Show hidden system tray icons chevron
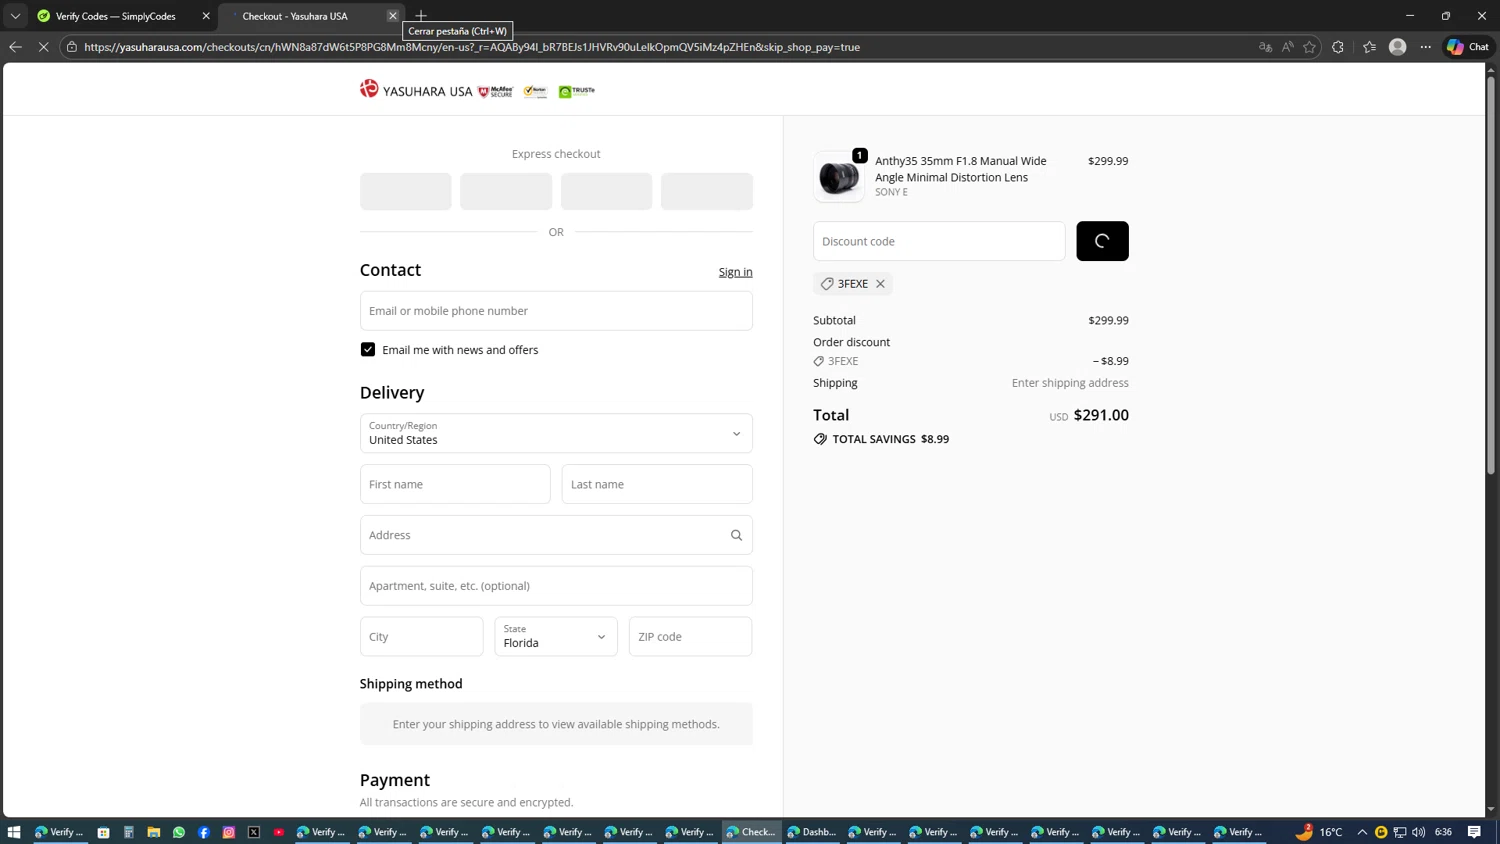1500x844 pixels. pos(1362,832)
